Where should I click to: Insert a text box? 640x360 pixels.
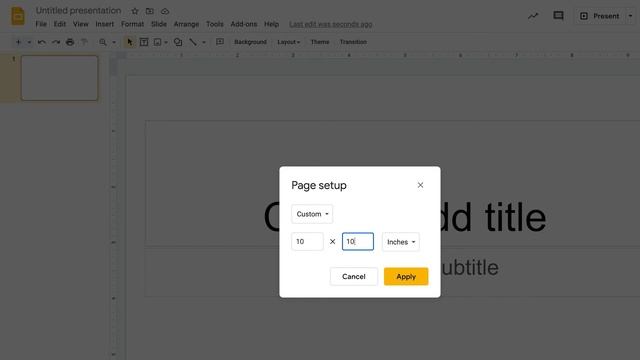tap(144, 42)
